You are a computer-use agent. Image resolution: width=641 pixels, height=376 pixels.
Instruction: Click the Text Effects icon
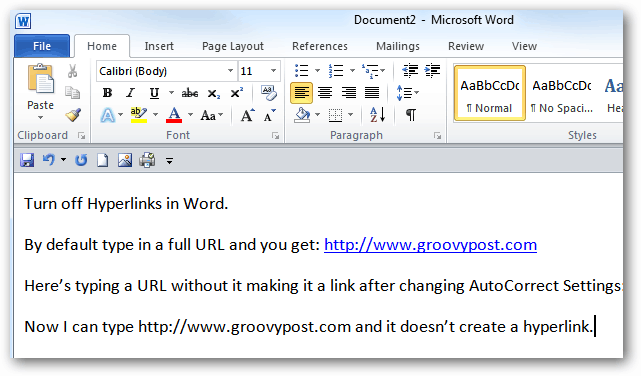(108, 115)
